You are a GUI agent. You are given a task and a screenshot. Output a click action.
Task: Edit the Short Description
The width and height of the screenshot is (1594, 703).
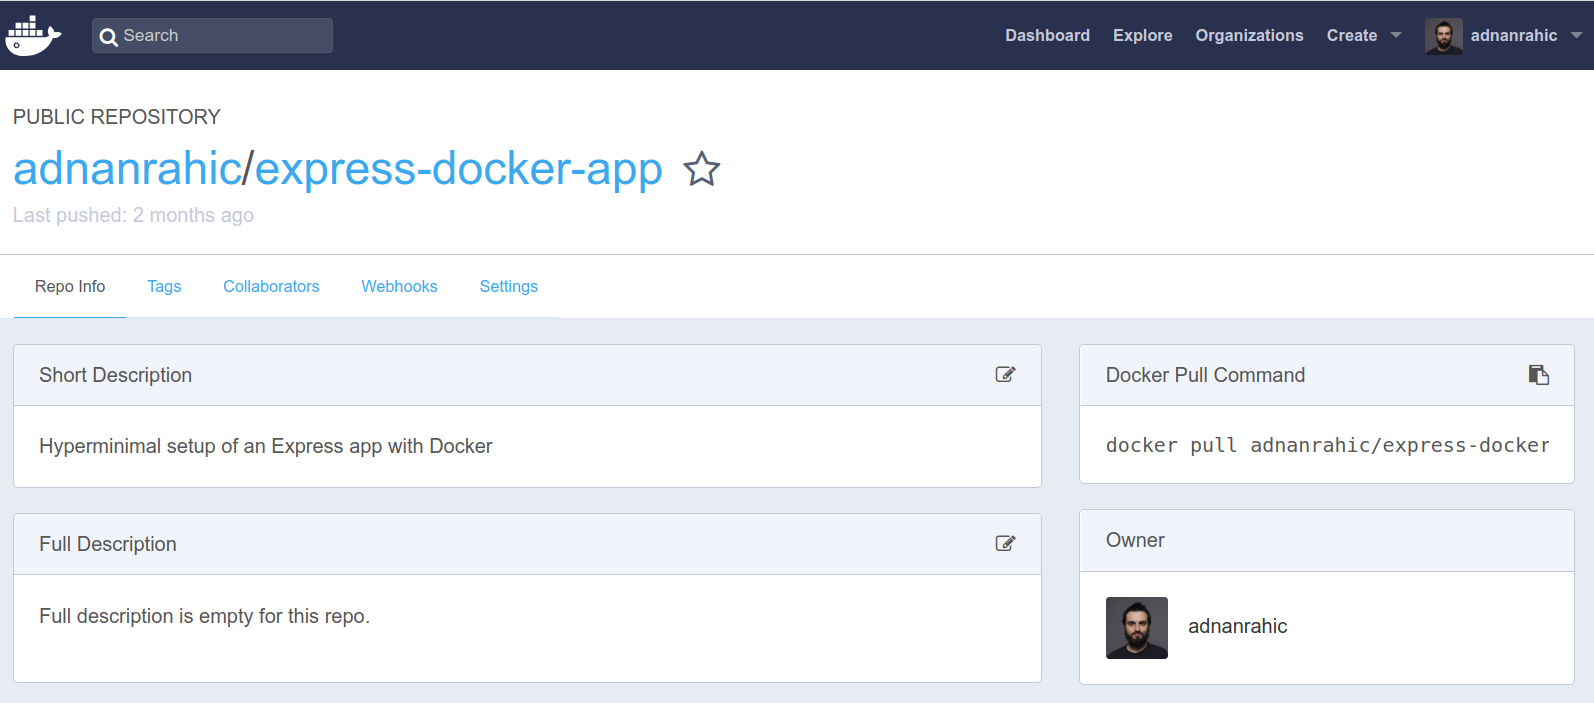click(1005, 375)
